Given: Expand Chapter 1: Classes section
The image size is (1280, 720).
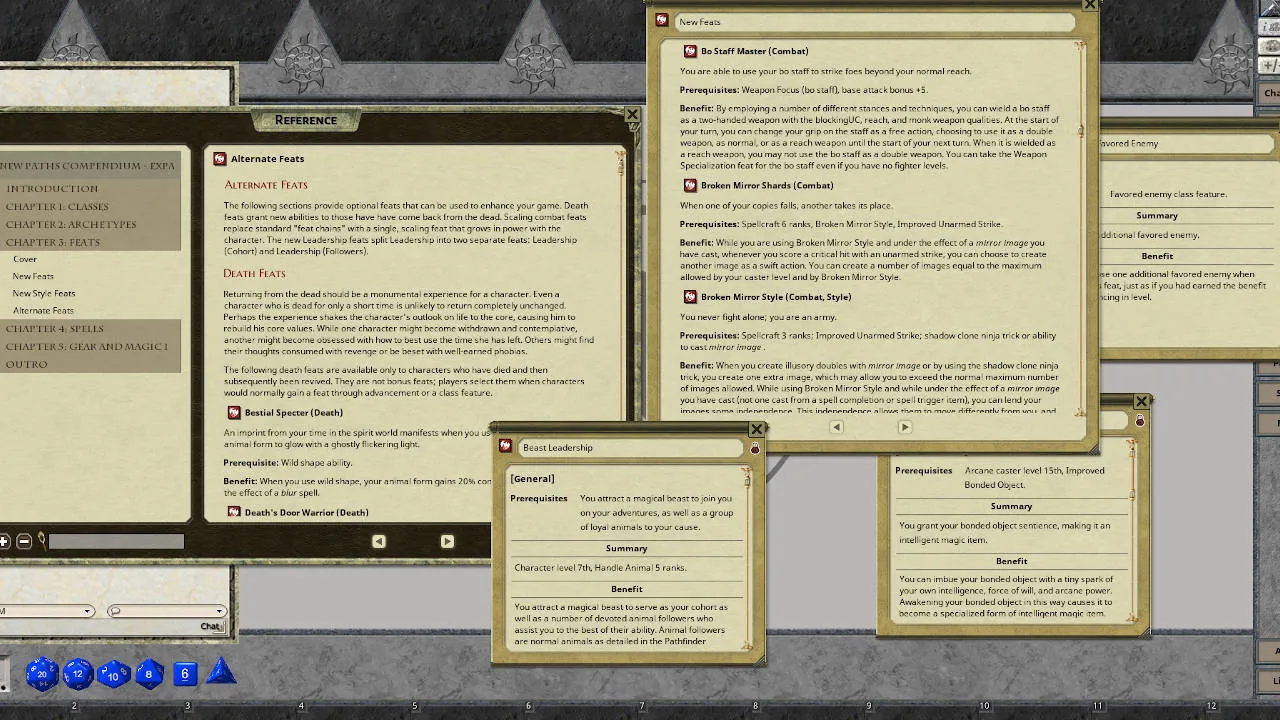Looking at the screenshot, I should coord(90,206).
